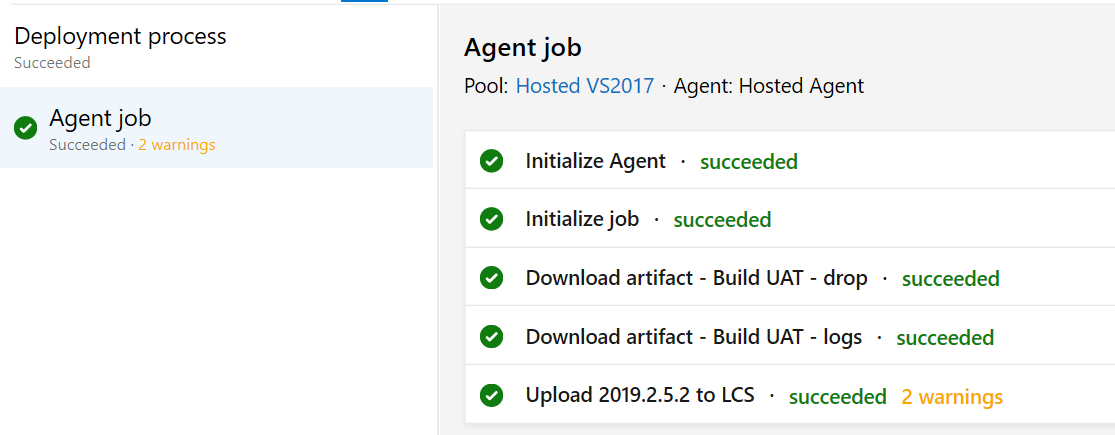1115x435 pixels.
Task: Click check icon for Upload 2019.2.5.2 to LCS
Action: pyautogui.click(x=491, y=394)
